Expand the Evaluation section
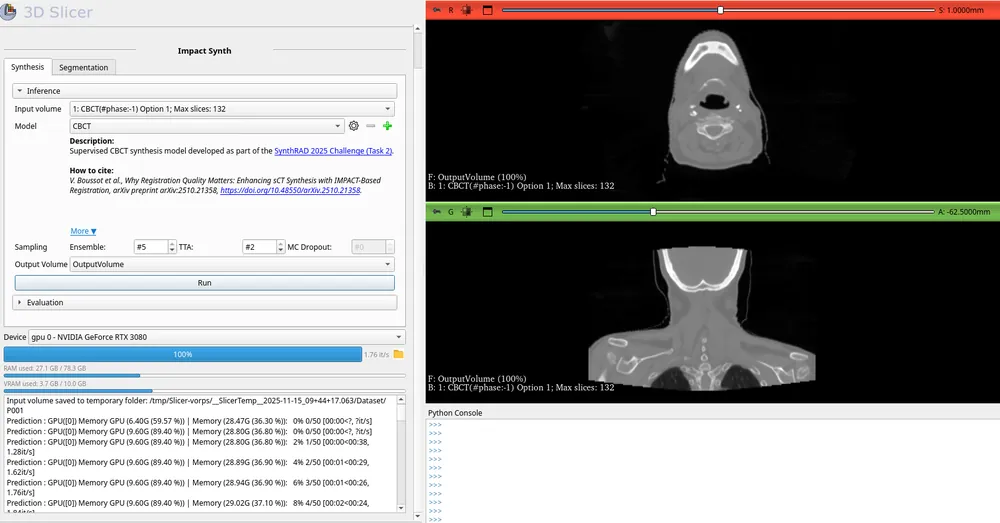 pyautogui.click(x=204, y=302)
